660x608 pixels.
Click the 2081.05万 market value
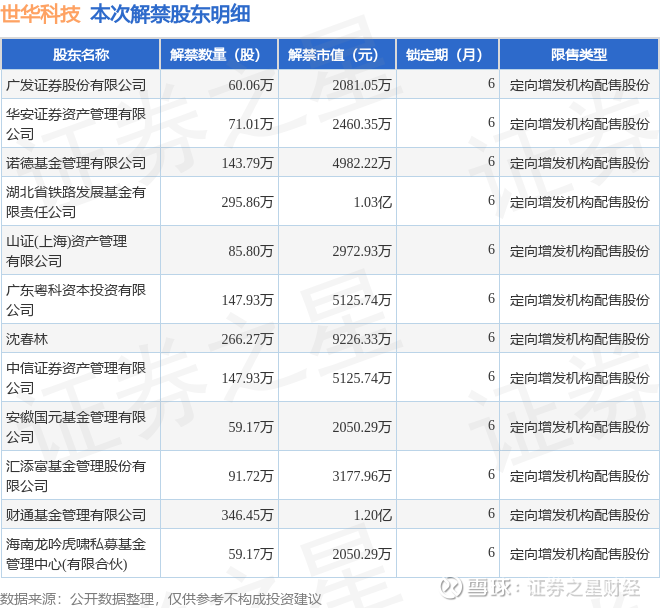(x=362, y=85)
